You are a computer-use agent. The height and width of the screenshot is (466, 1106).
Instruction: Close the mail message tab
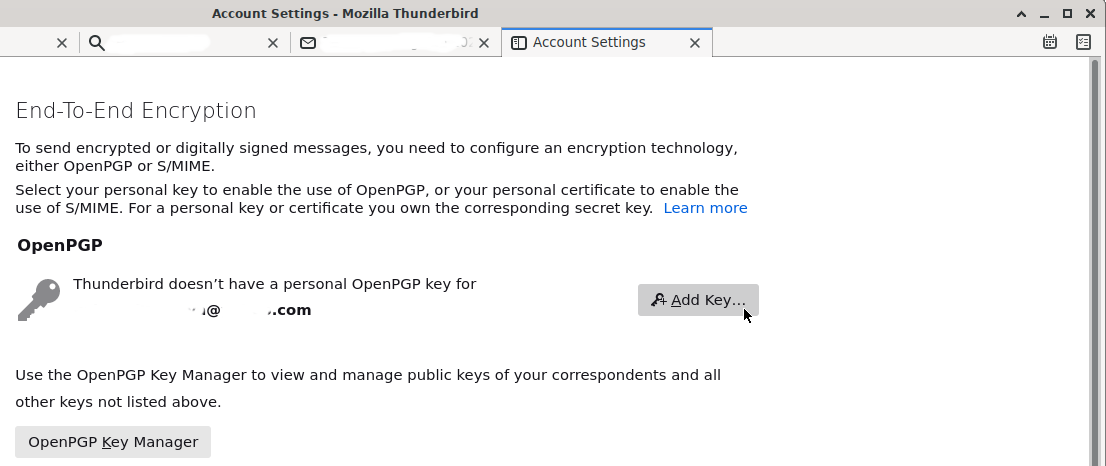(x=484, y=43)
